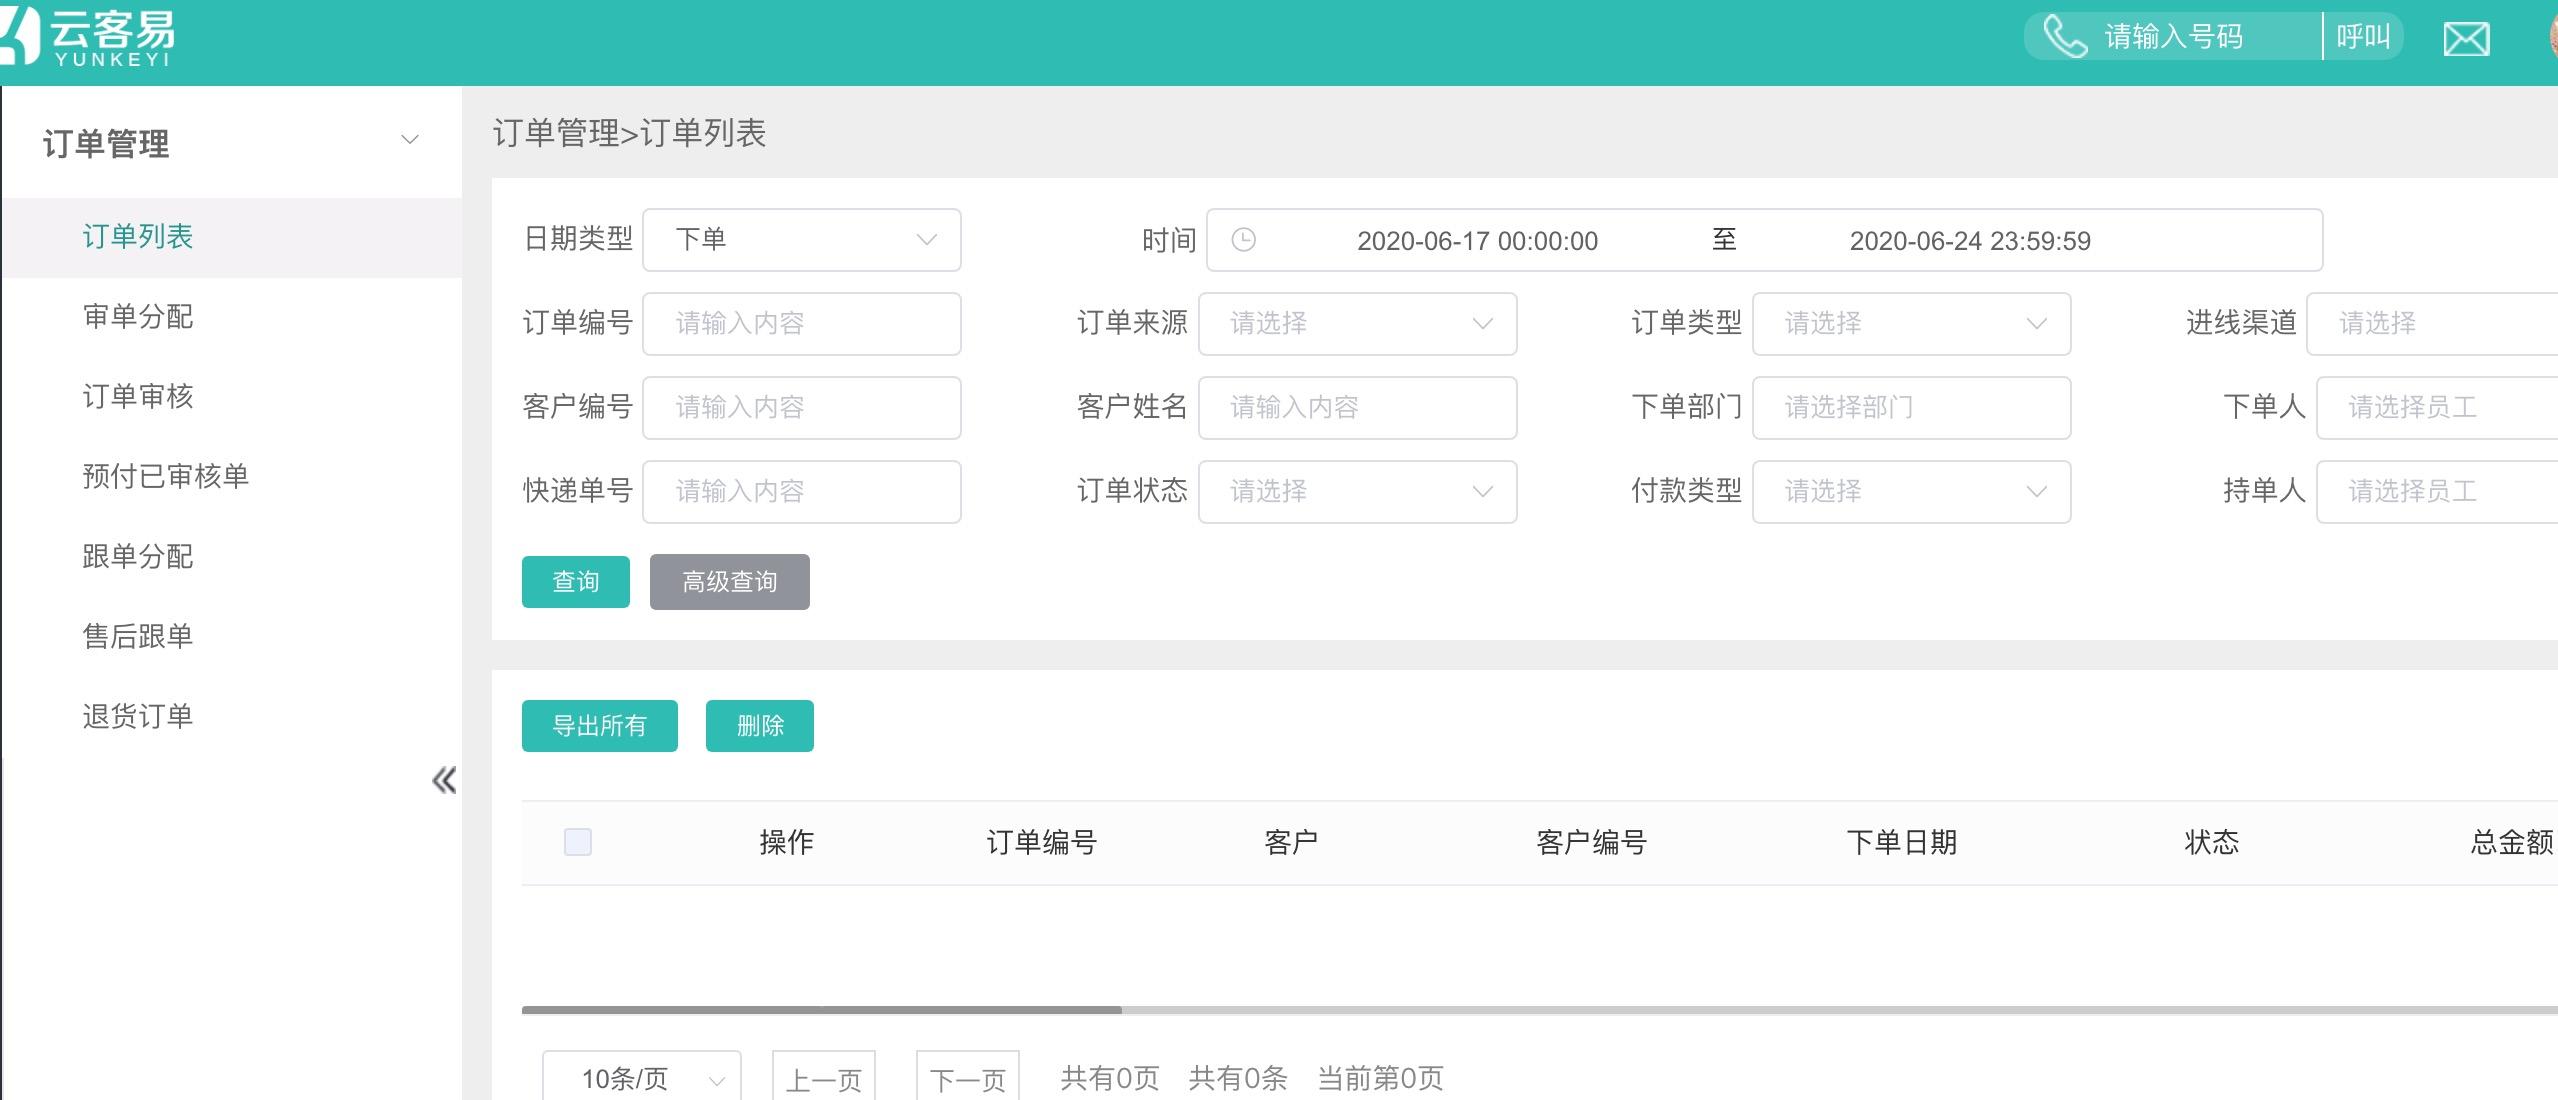Click the 查询 button
Image resolution: width=2558 pixels, height=1100 pixels.
click(576, 582)
